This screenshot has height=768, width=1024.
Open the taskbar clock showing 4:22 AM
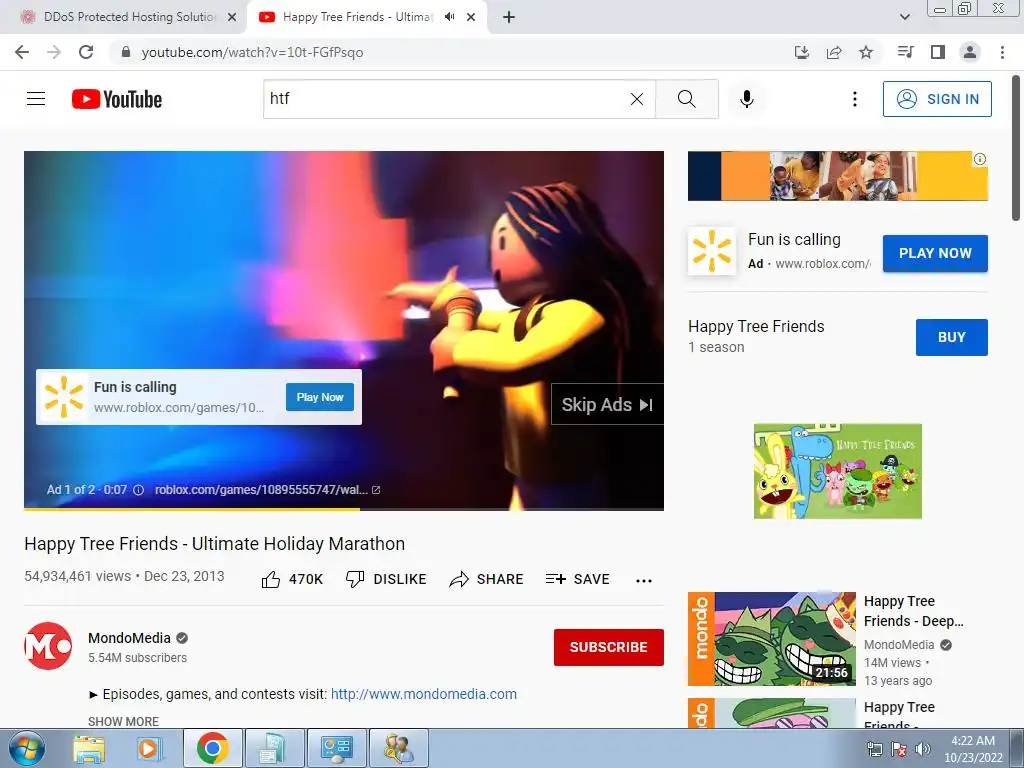pos(973,749)
